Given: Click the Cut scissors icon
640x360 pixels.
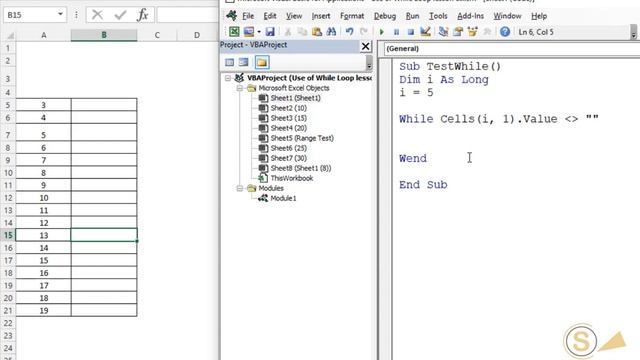Looking at the screenshot, I should (x=288, y=31).
